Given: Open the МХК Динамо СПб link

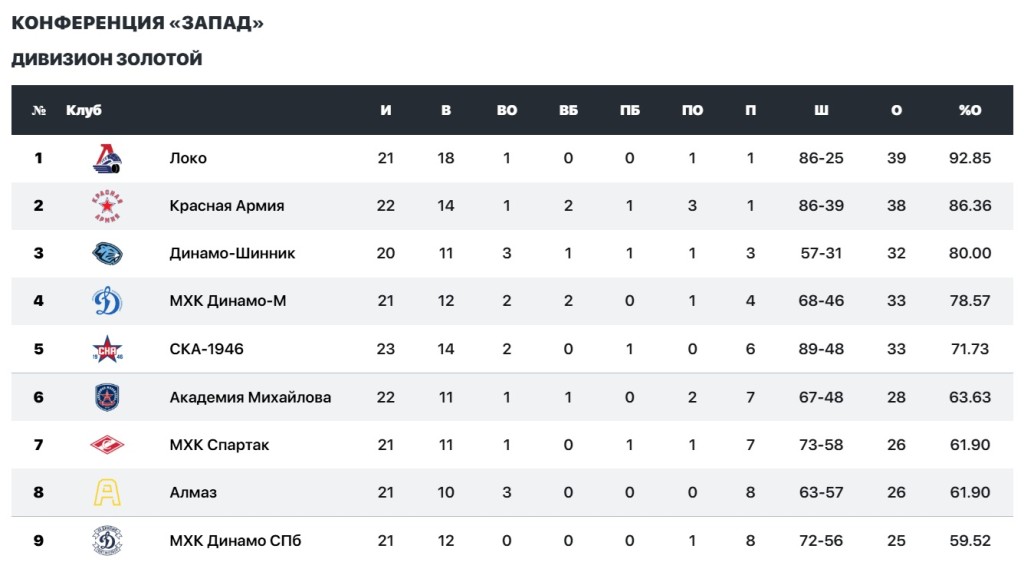Looking at the screenshot, I should [235, 541].
